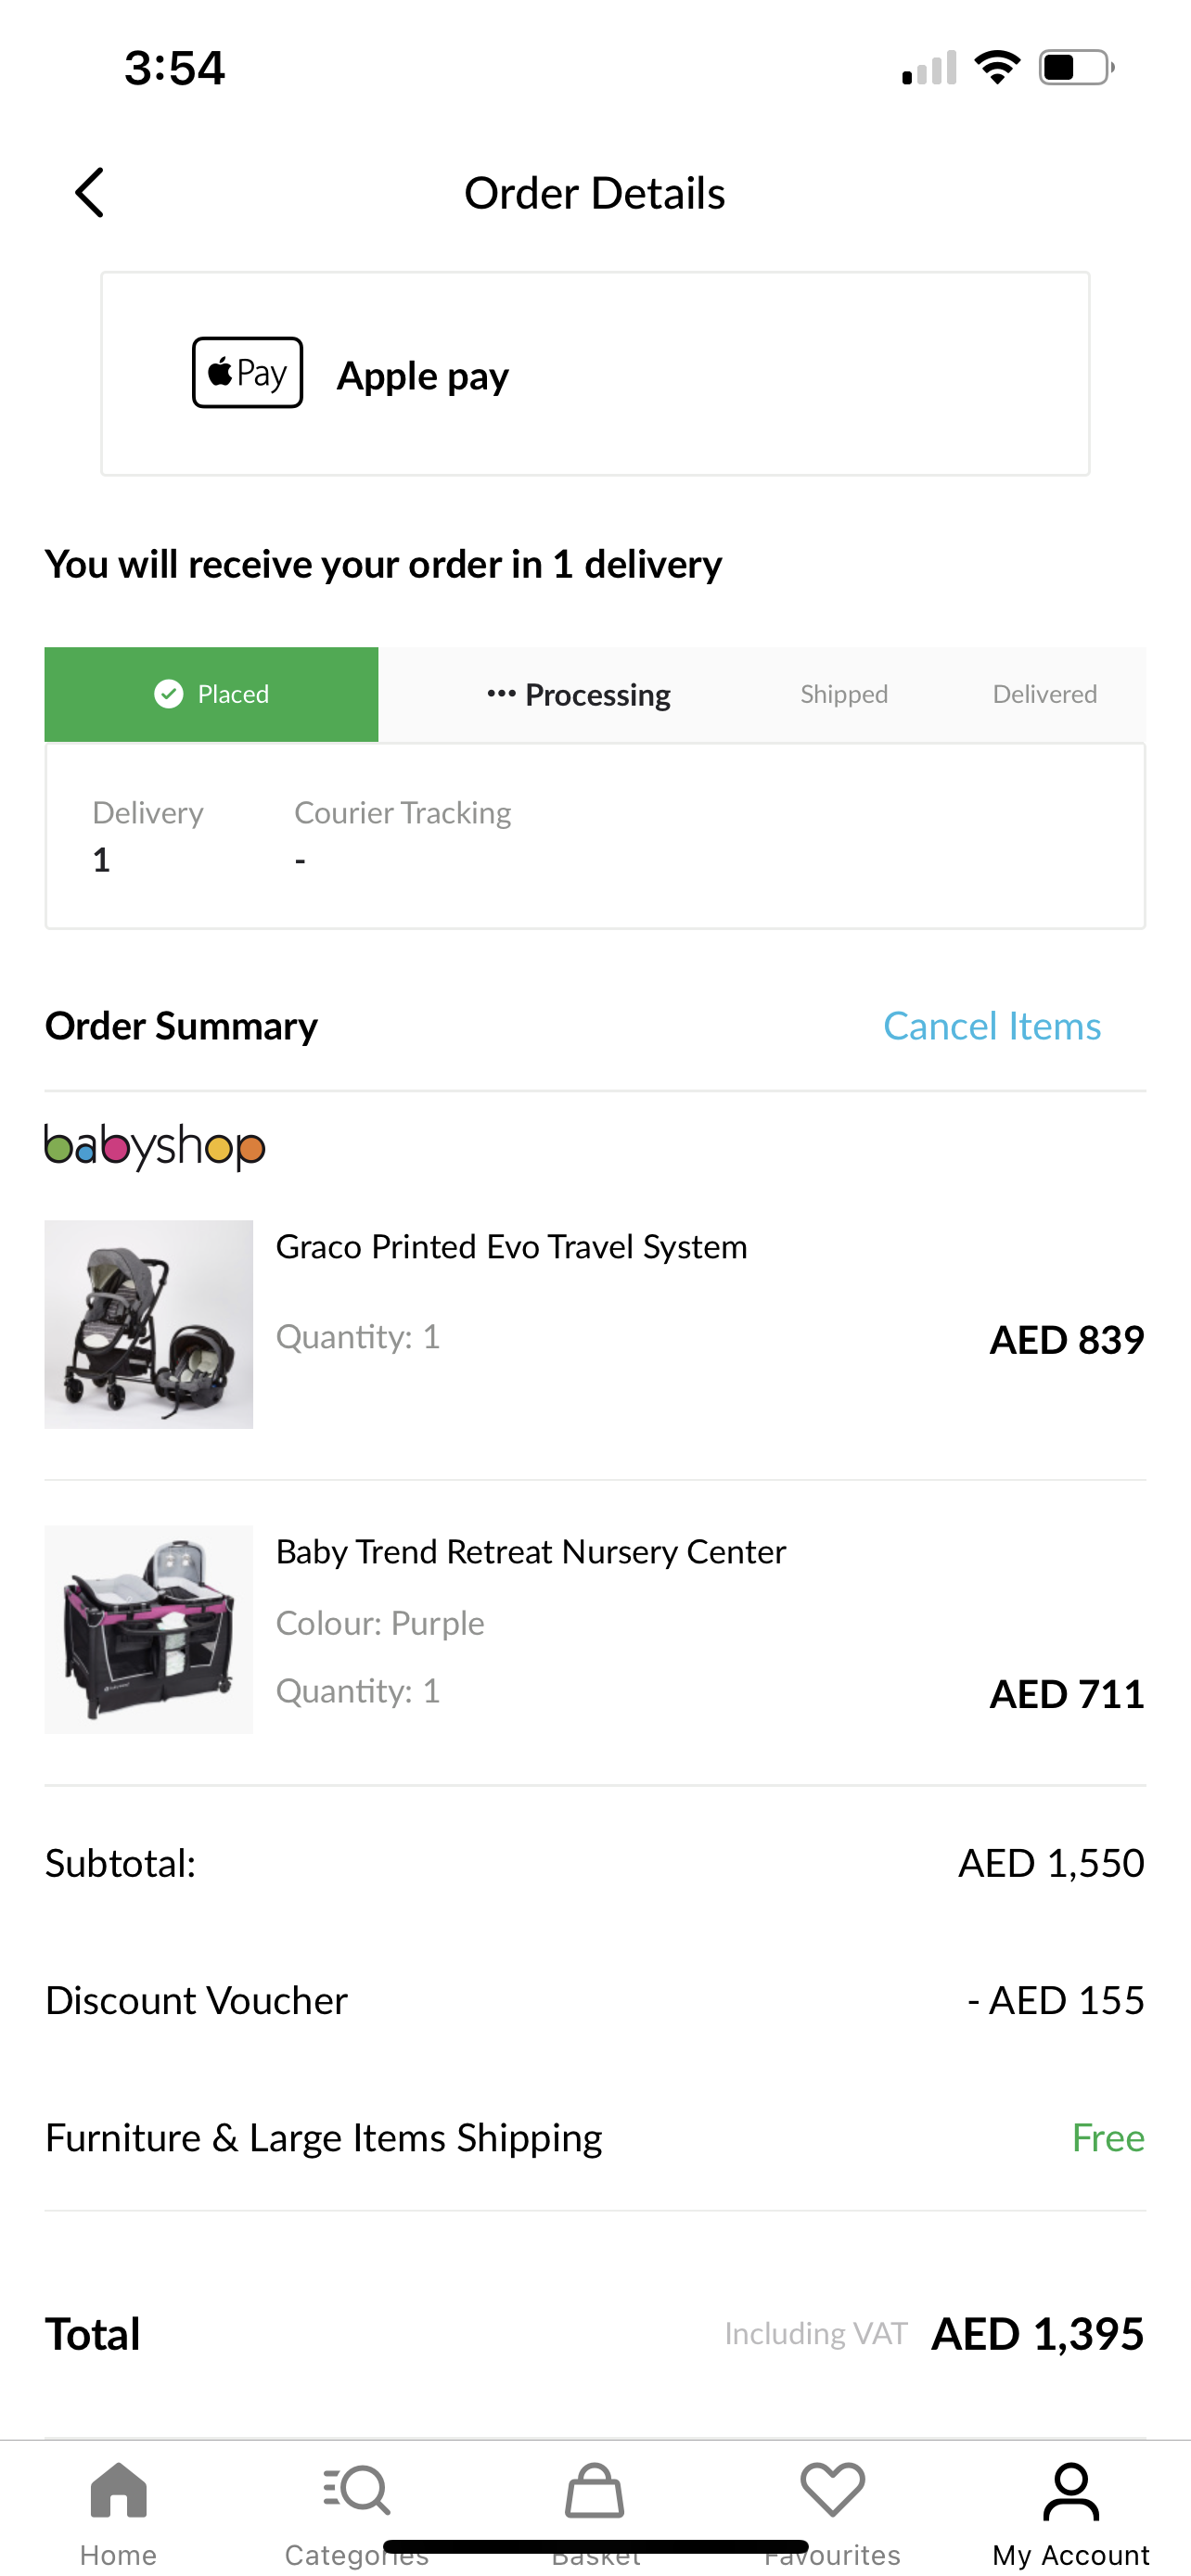Tap the back arrow icon

click(90, 193)
